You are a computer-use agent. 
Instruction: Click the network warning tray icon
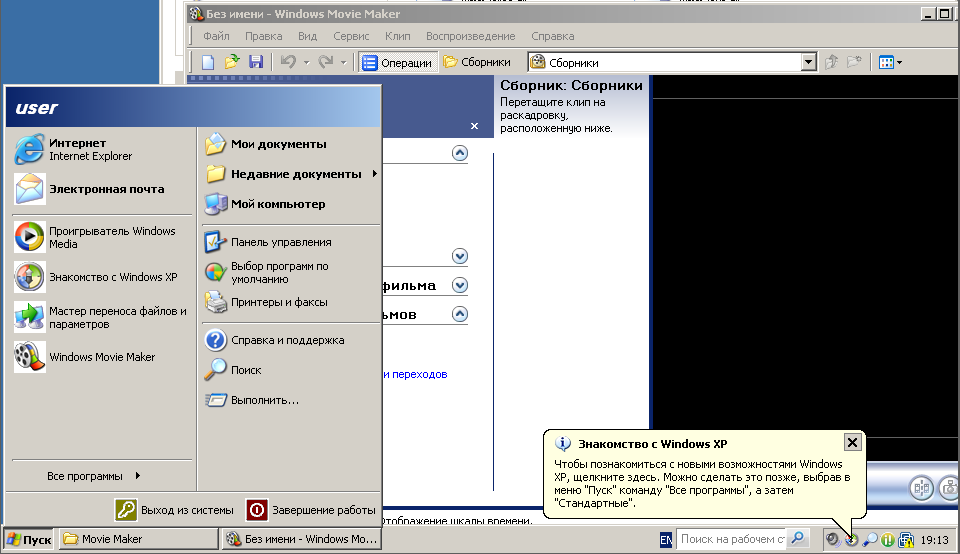[906, 540]
